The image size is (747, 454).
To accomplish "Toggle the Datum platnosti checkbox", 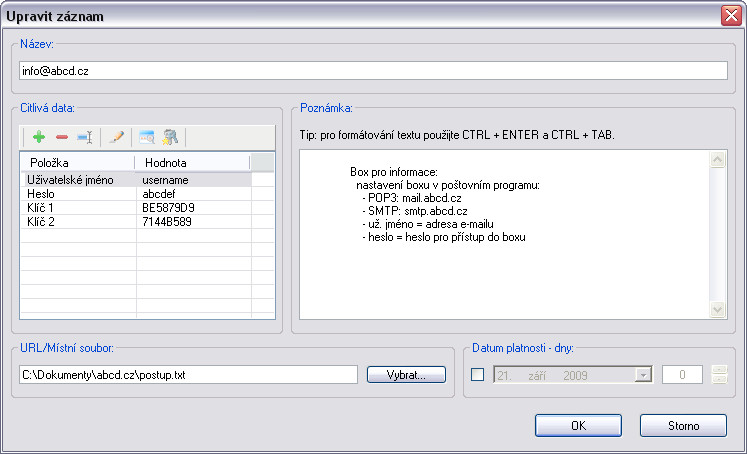I will tap(477, 374).
